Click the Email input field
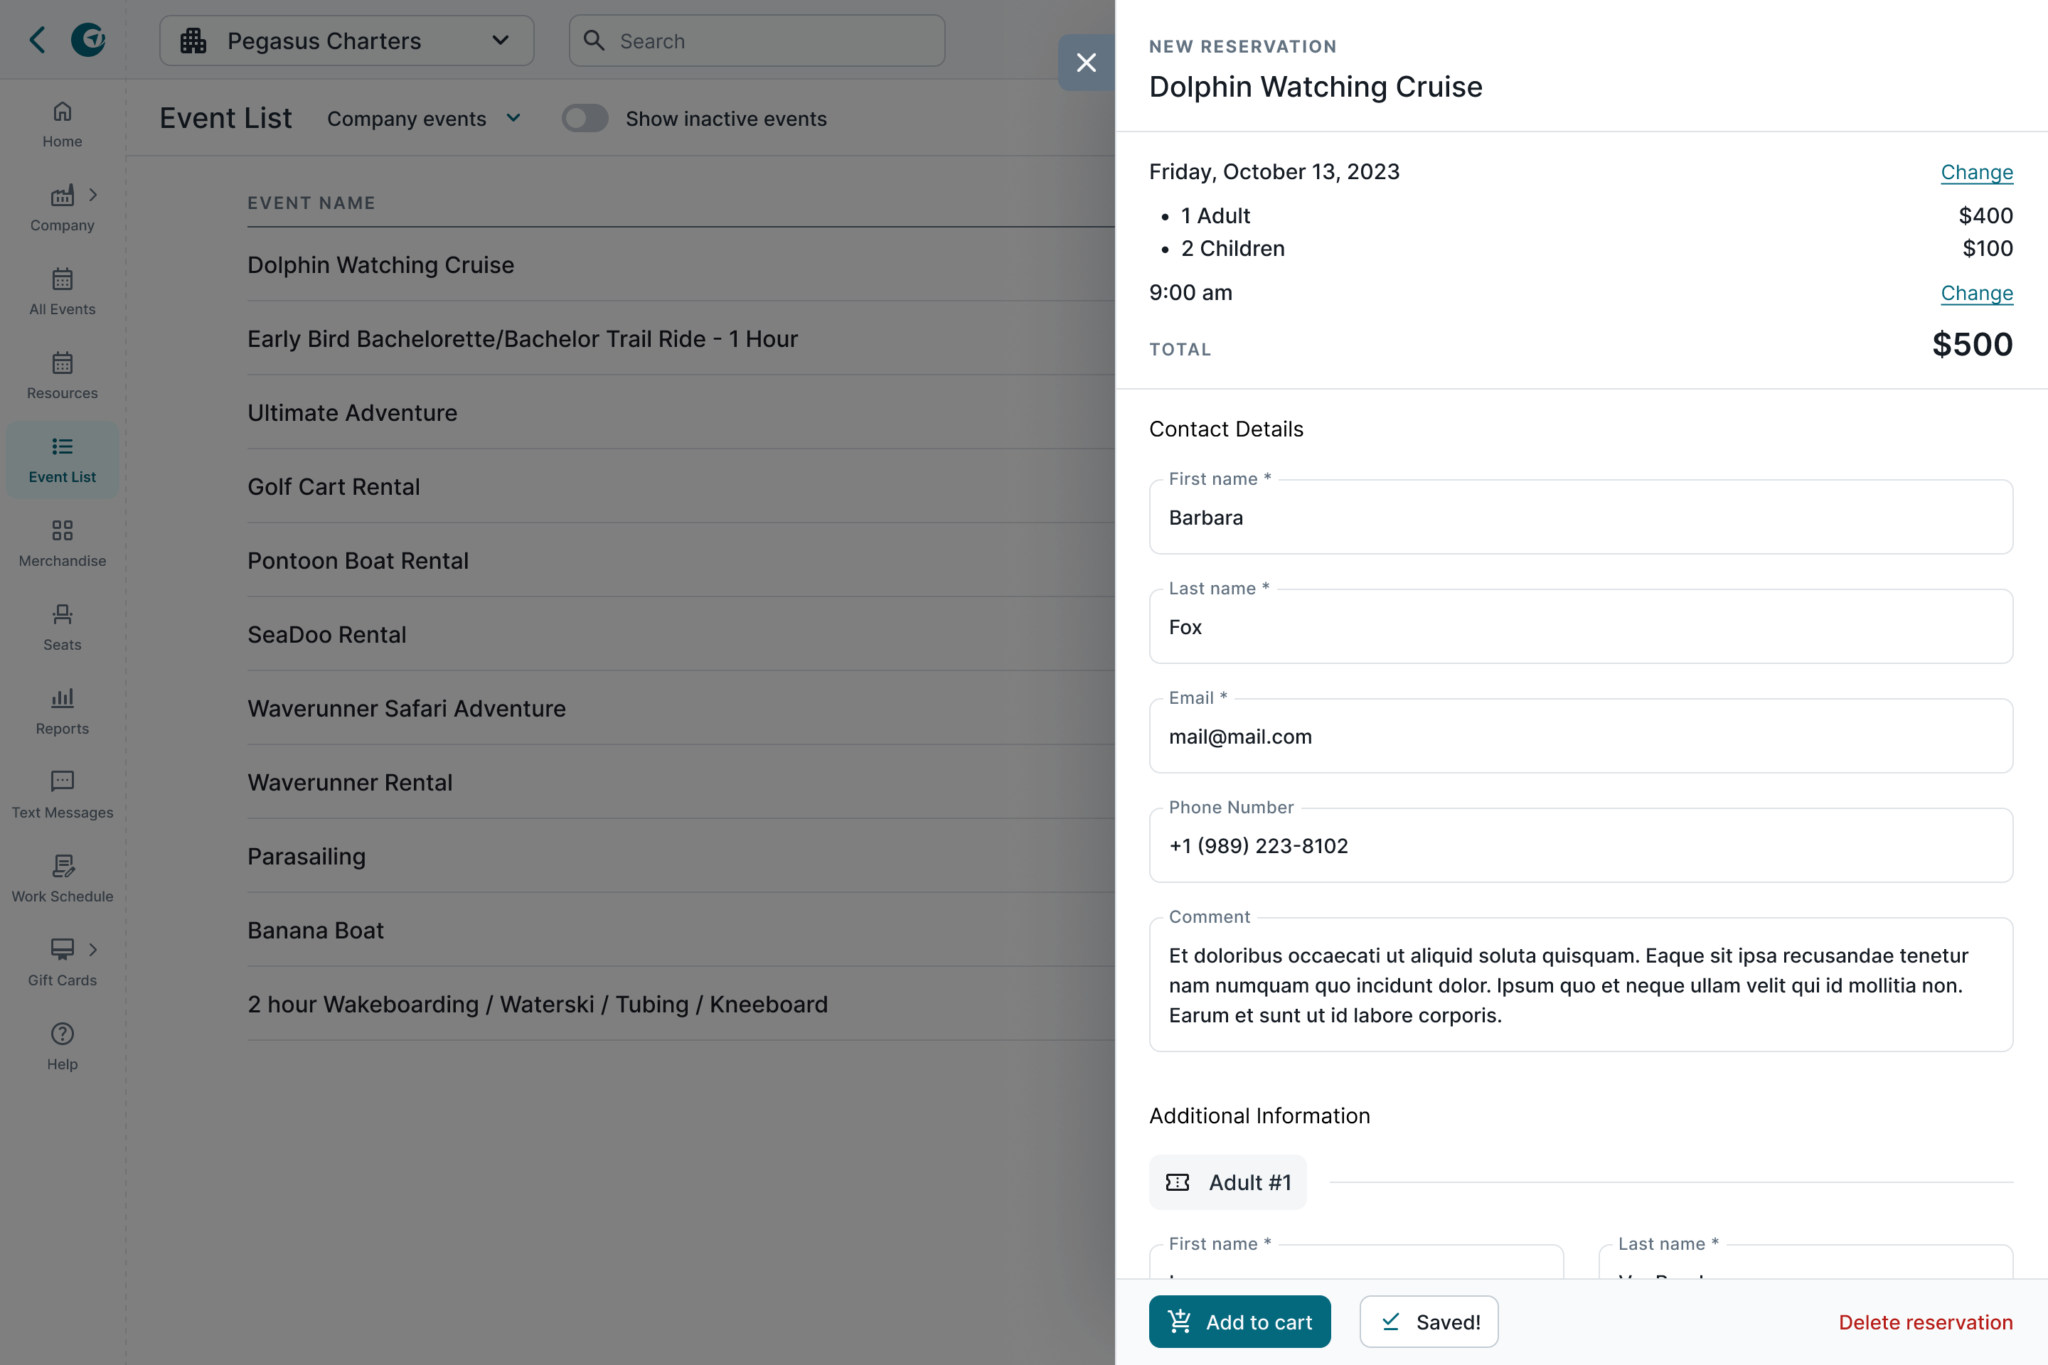This screenshot has width=2048, height=1365. click(1580, 737)
